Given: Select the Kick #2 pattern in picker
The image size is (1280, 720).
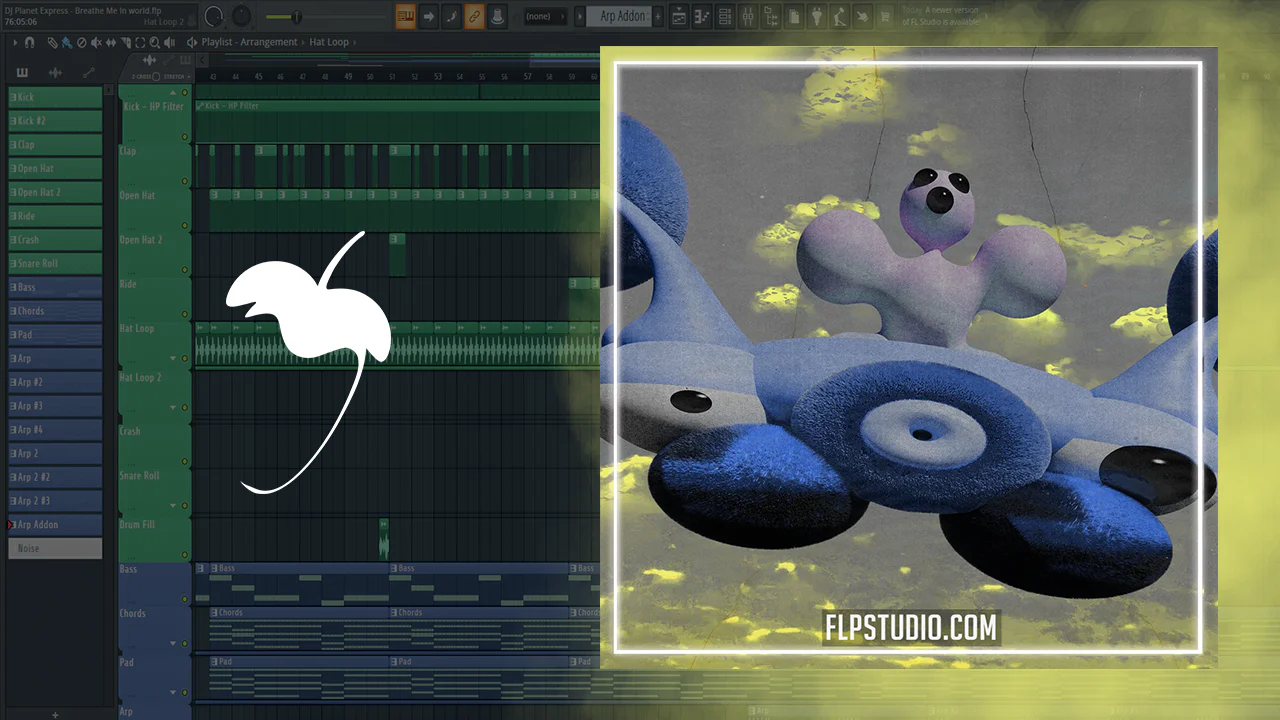Looking at the screenshot, I should (55, 121).
